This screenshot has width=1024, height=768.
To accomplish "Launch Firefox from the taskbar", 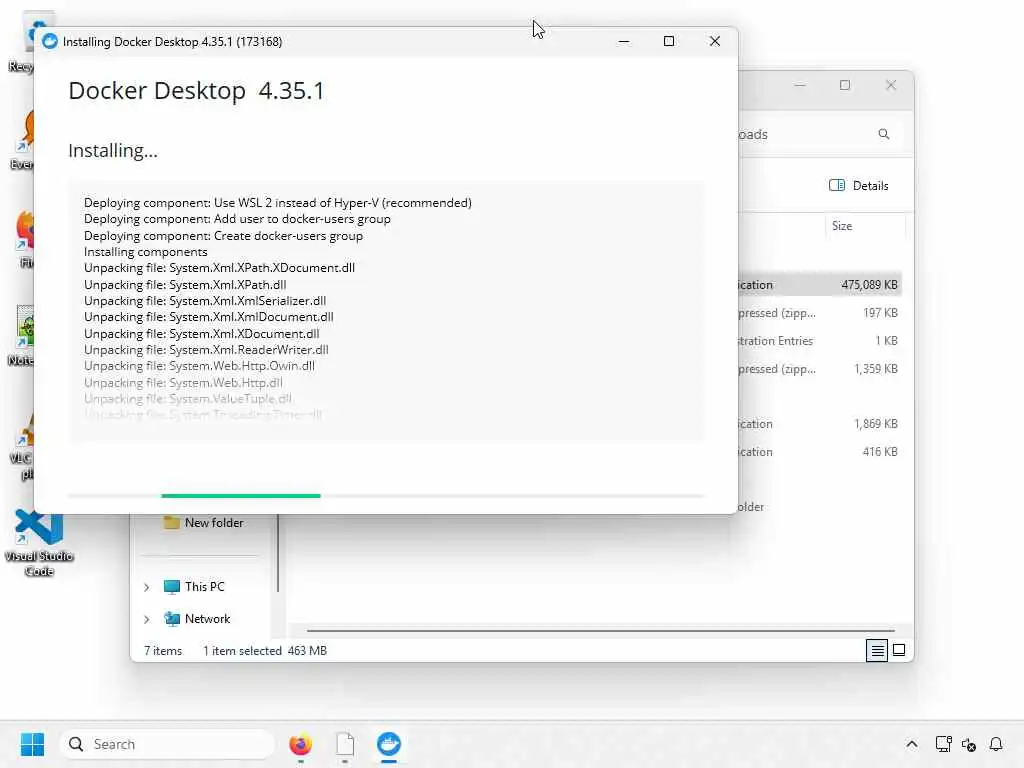I will coord(300,744).
